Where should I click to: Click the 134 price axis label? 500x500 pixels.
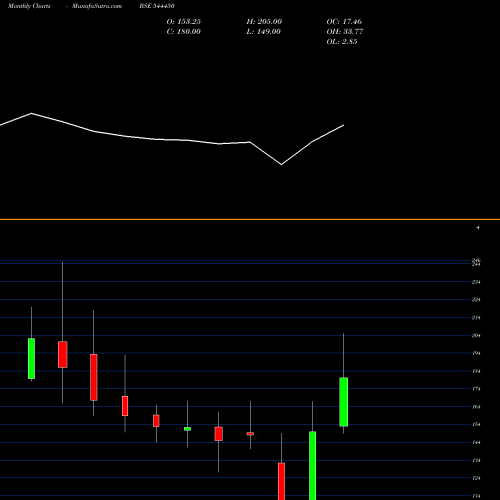click(x=476, y=461)
